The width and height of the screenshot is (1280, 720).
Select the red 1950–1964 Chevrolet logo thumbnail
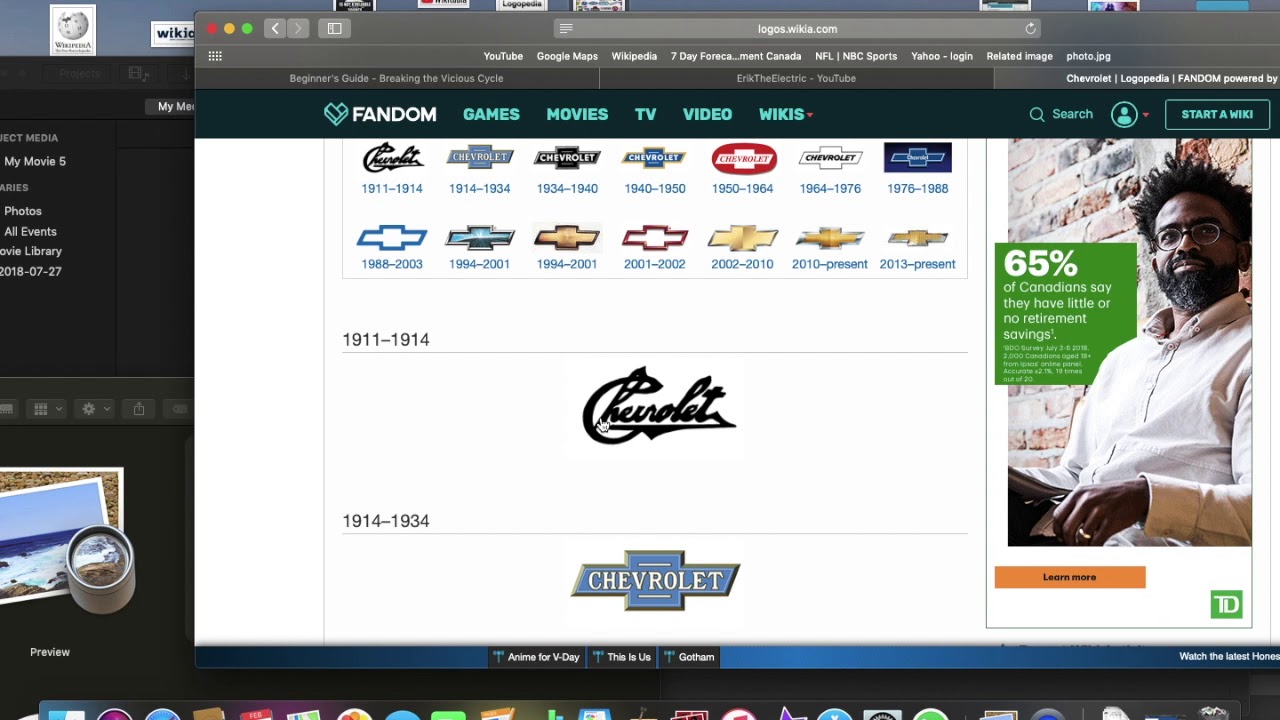pos(743,158)
